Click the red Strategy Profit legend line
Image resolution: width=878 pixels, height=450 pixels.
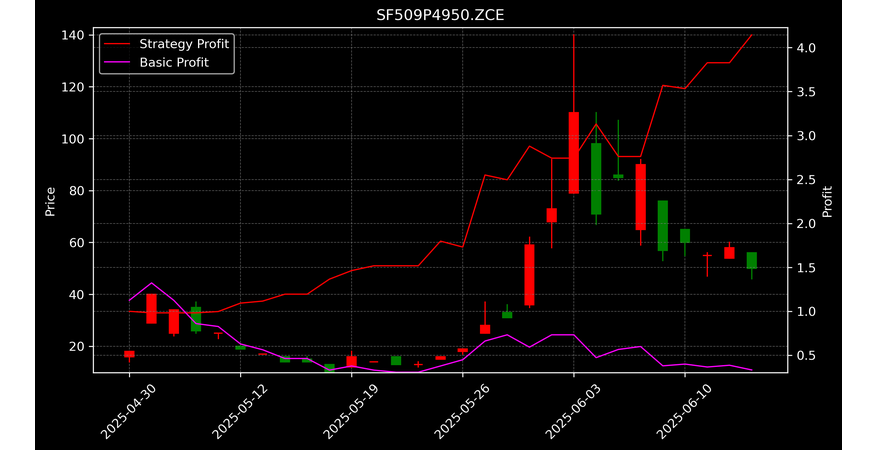coord(117,44)
